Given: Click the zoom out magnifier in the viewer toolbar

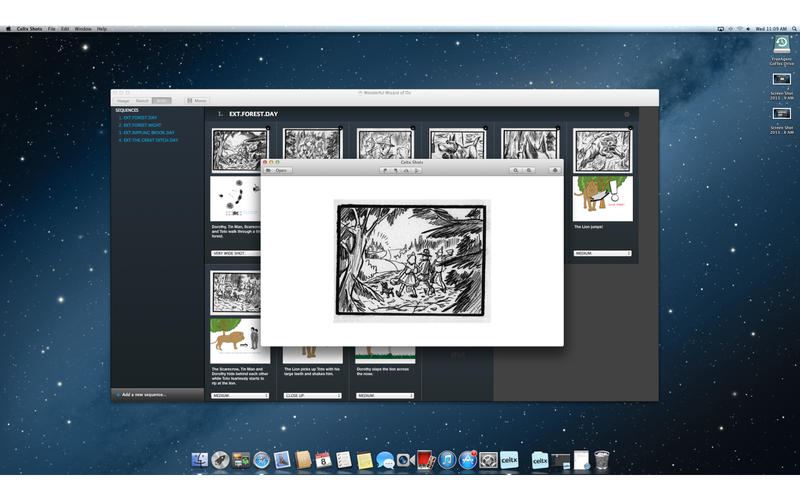Looking at the screenshot, I should click(x=516, y=170).
